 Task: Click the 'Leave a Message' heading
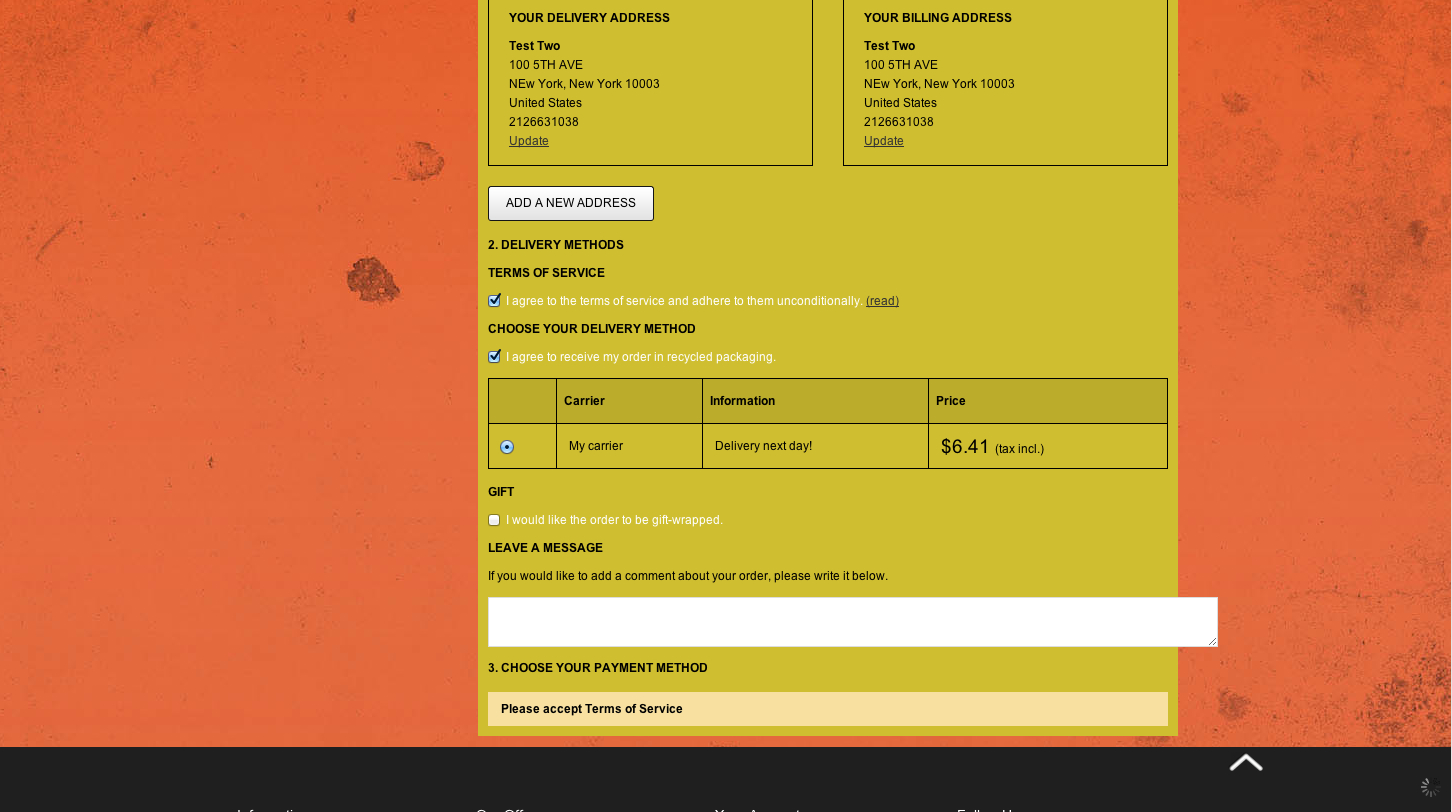546,548
